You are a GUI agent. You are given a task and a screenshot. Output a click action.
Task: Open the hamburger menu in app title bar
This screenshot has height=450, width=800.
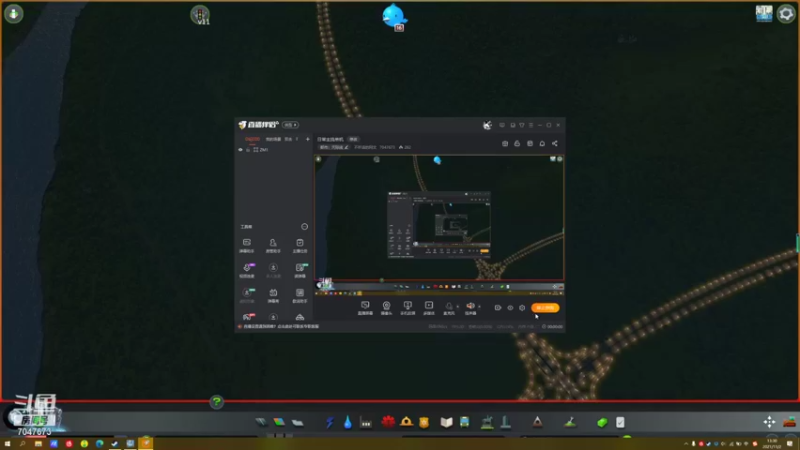point(531,125)
